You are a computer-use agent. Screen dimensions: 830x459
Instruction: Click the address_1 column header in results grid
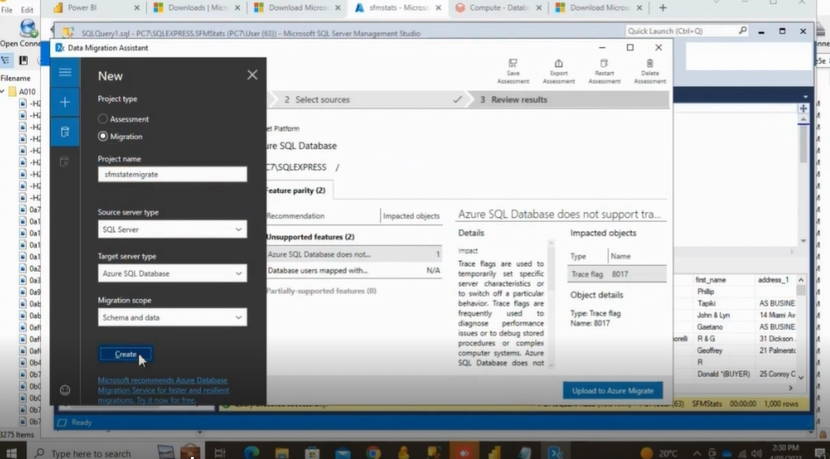pyautogui.click(x=773, y=280)
